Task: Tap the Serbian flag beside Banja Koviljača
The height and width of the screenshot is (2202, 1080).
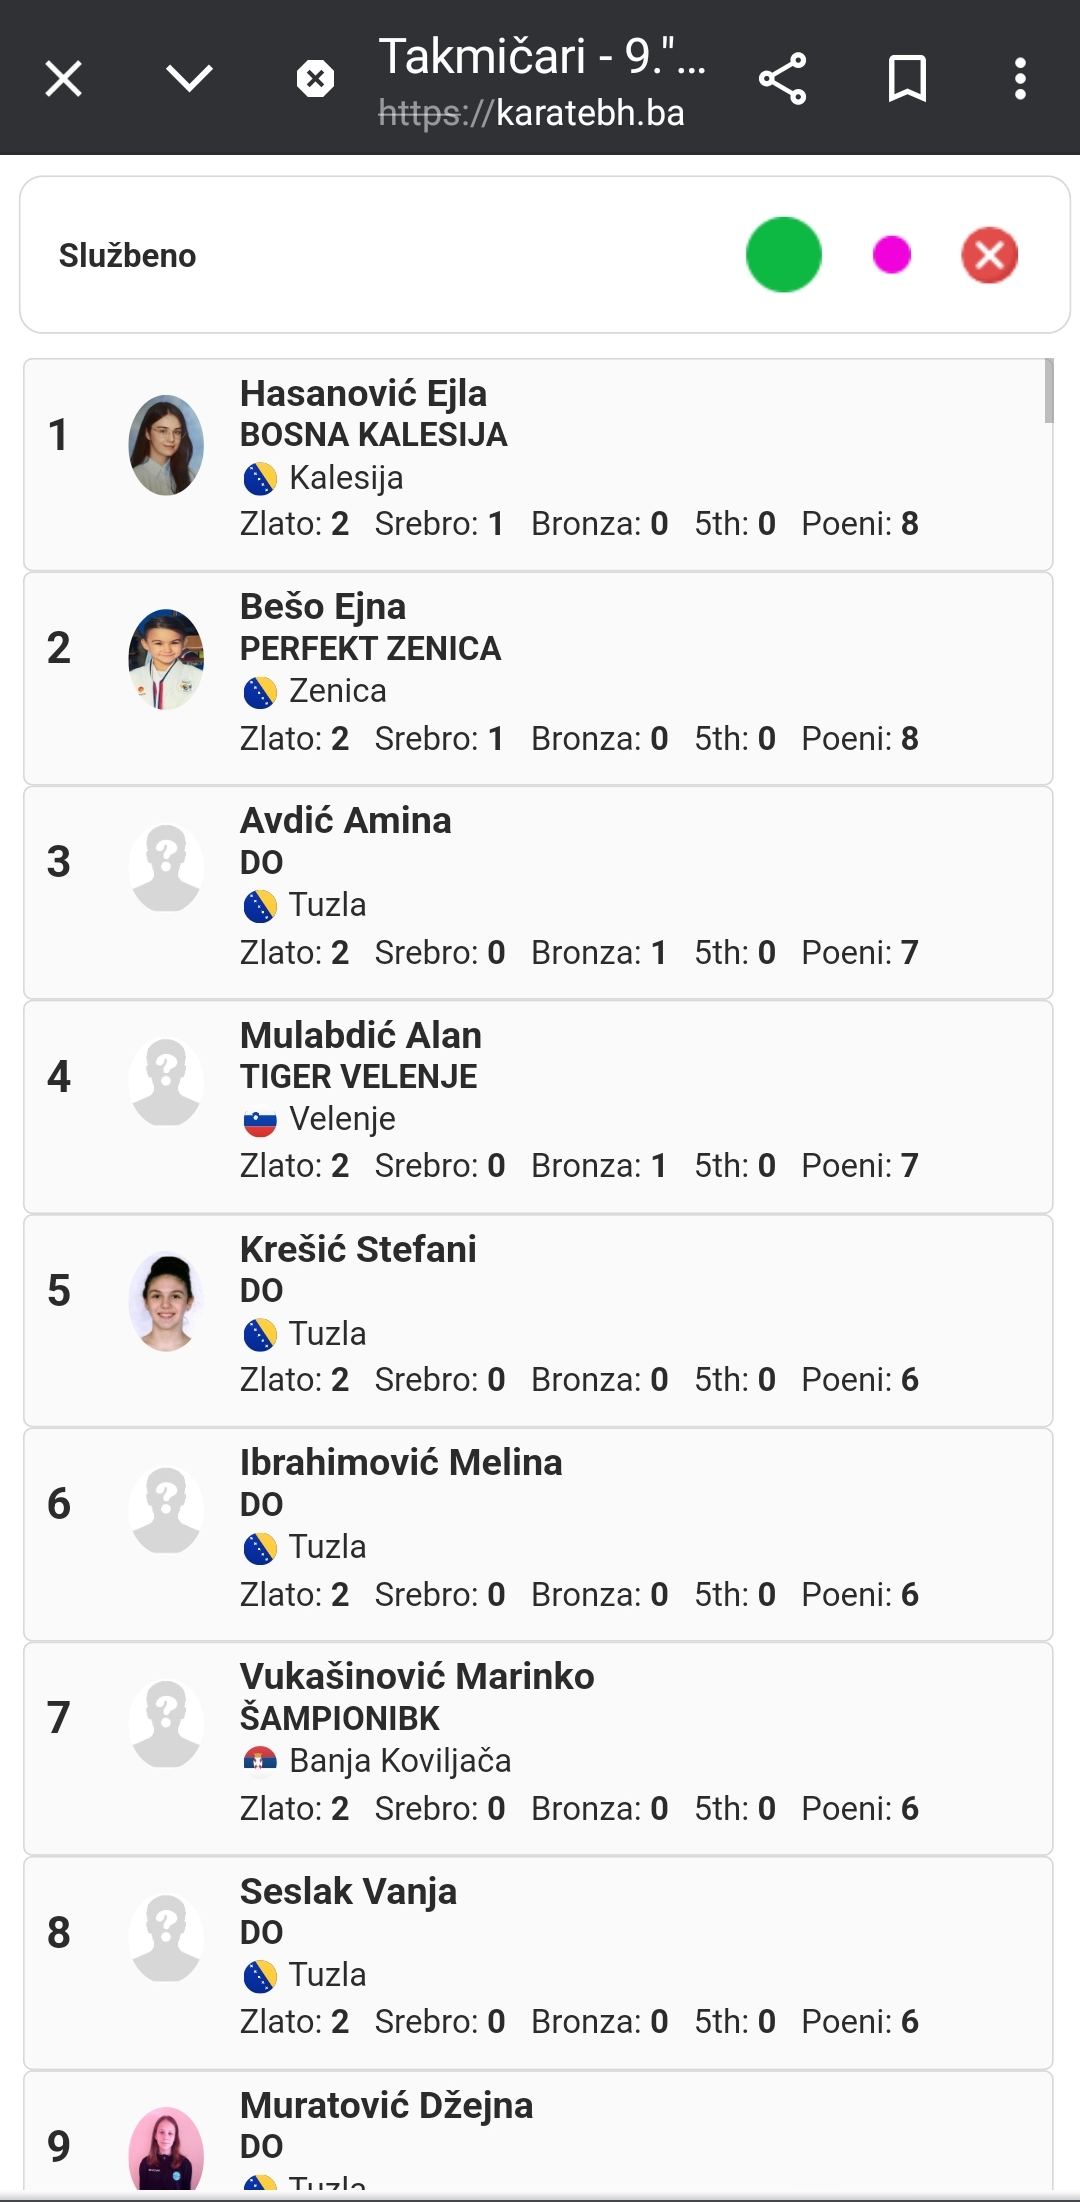Action: pos(260,1761)
